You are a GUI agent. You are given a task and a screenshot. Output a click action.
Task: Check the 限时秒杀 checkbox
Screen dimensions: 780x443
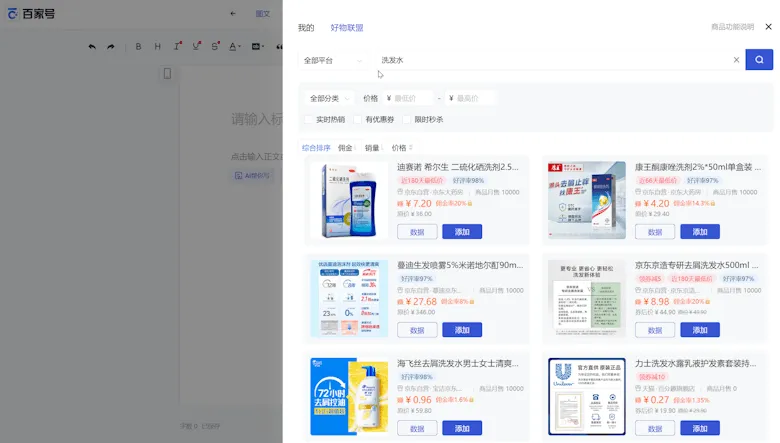tap(406, 119)
